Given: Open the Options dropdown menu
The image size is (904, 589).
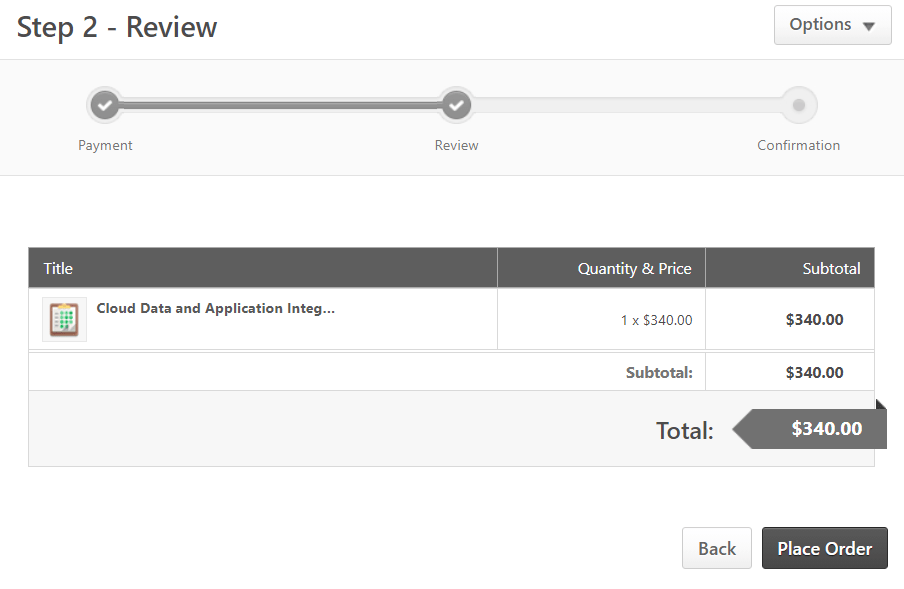Looking at the screenshot, I should point(833,25).
